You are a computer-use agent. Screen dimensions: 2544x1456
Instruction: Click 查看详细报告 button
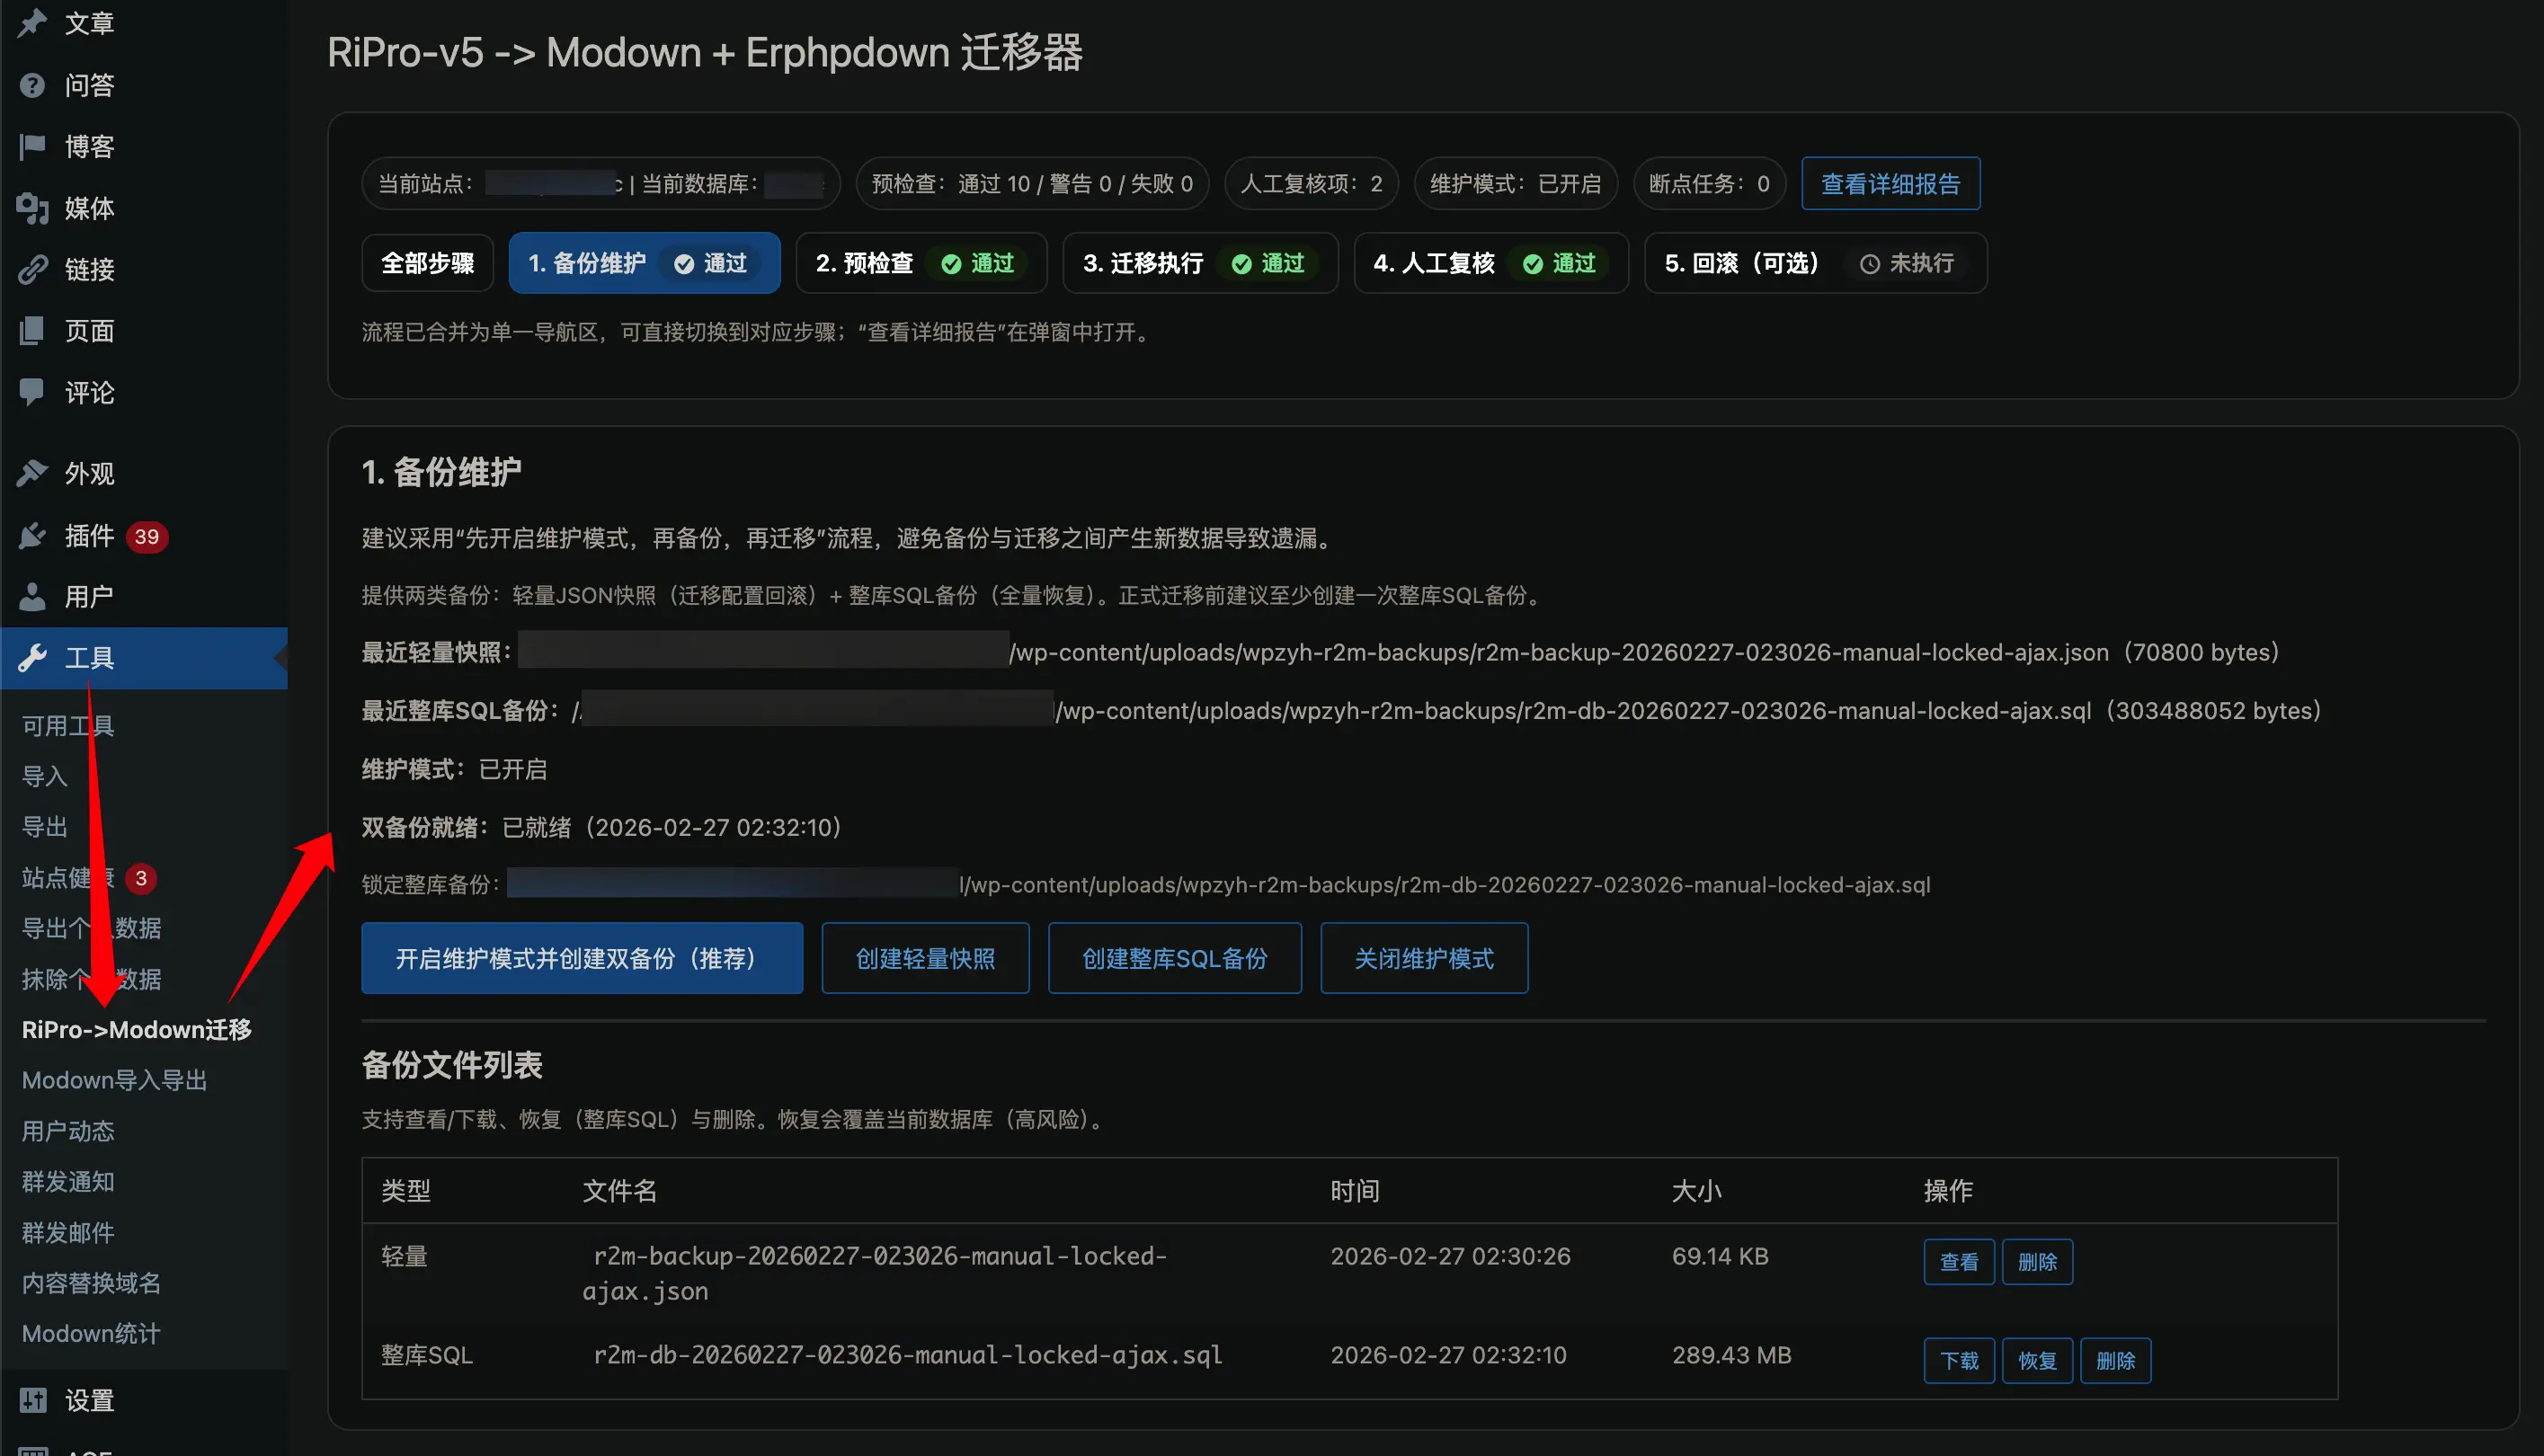click(x=1890, y=183)
